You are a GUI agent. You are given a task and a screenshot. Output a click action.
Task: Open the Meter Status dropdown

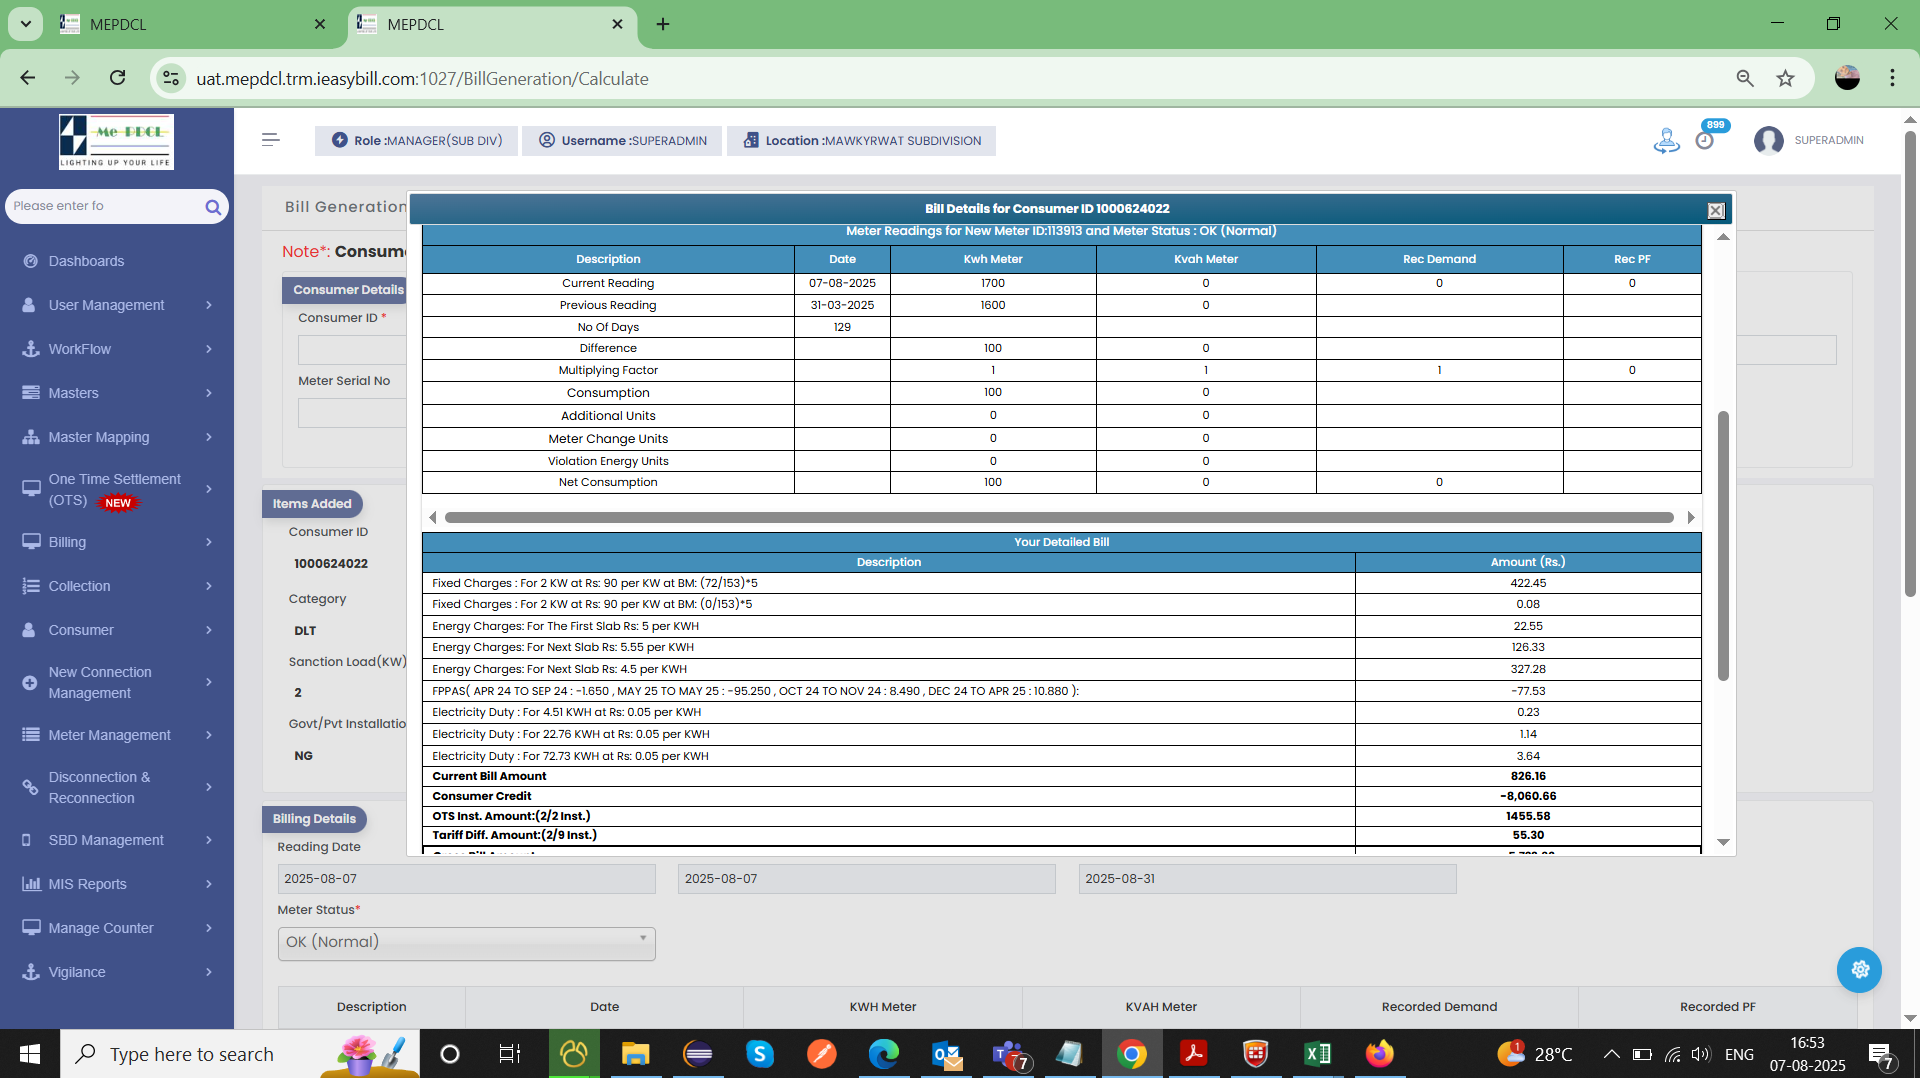tap(466, 942)
